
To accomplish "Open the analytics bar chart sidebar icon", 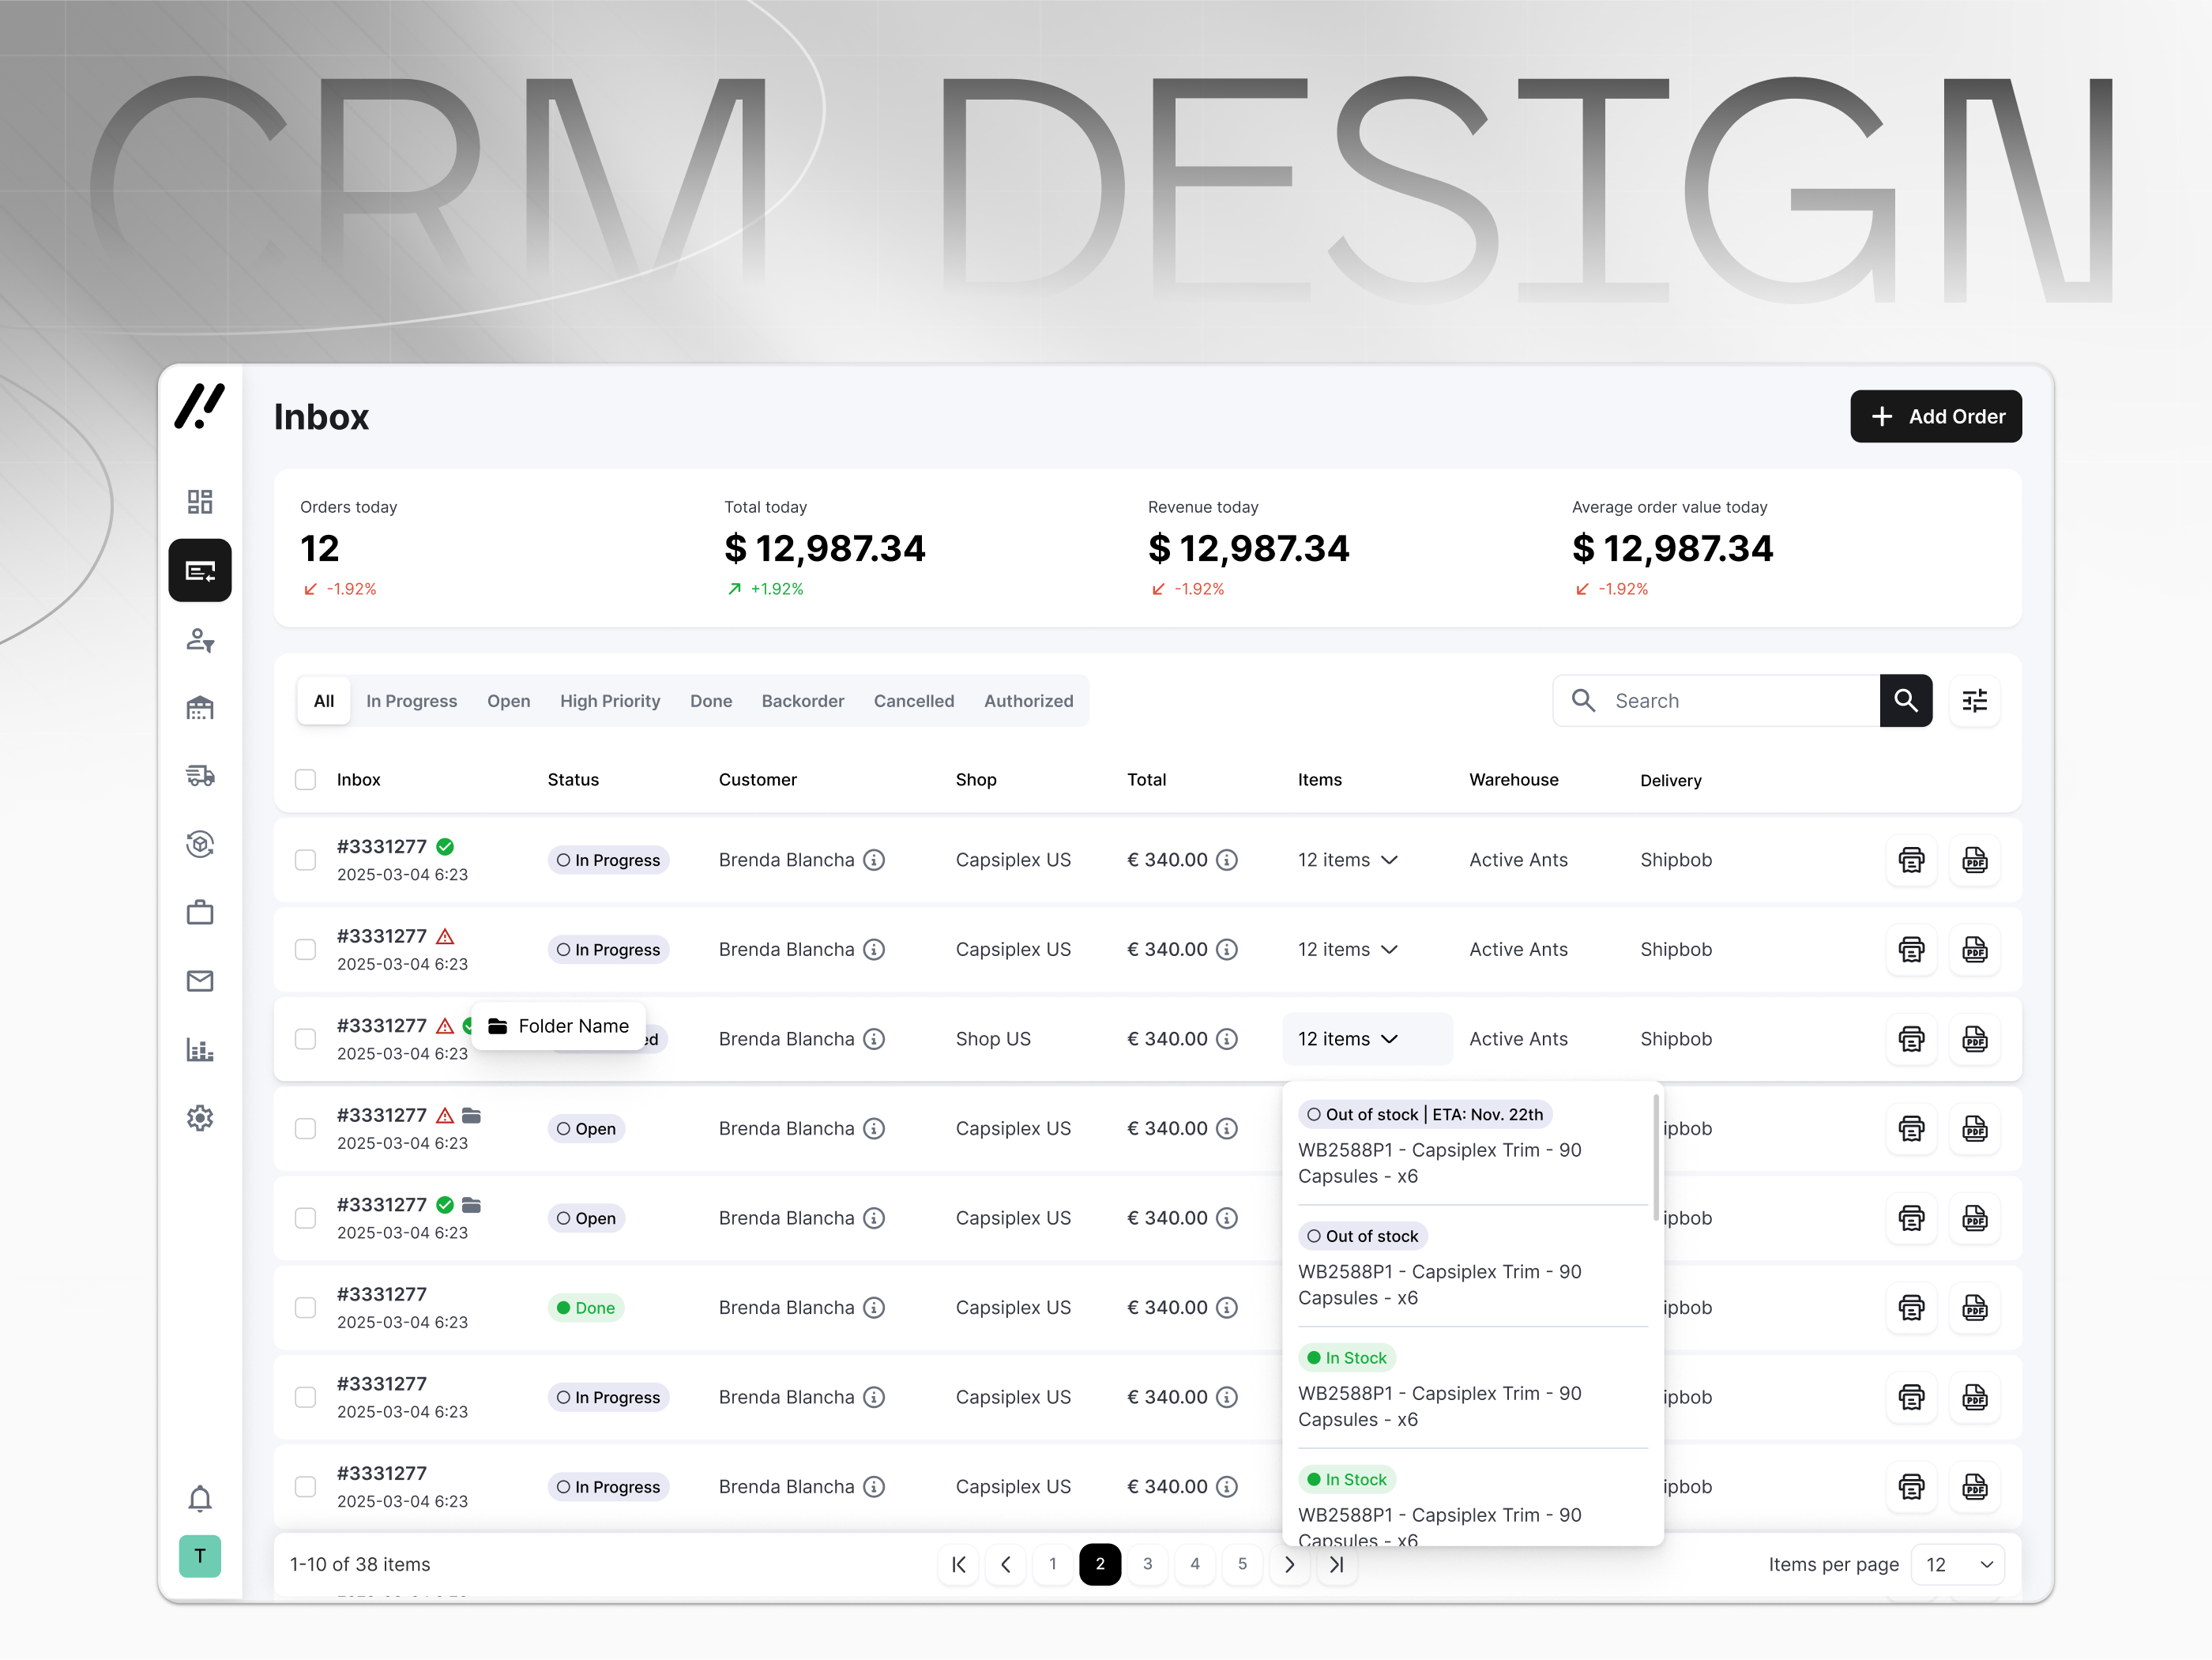I will pos(200,1051).
